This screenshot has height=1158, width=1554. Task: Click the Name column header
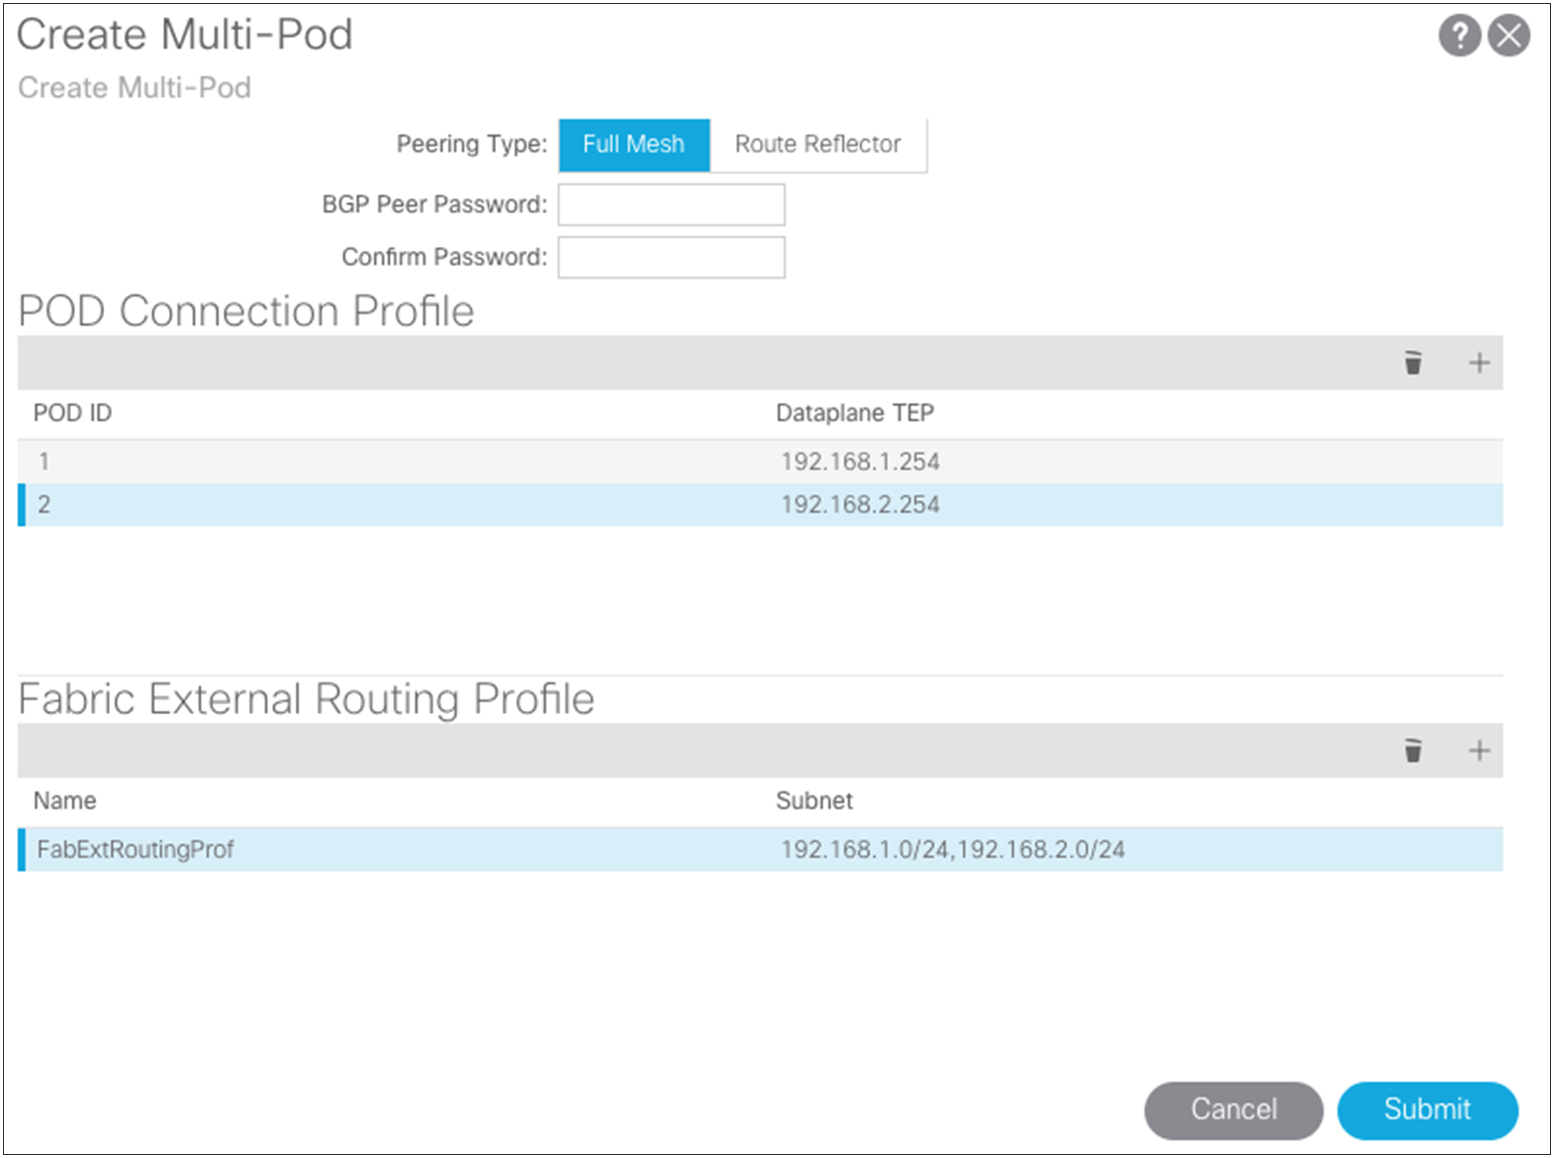[x=65, y=800]
